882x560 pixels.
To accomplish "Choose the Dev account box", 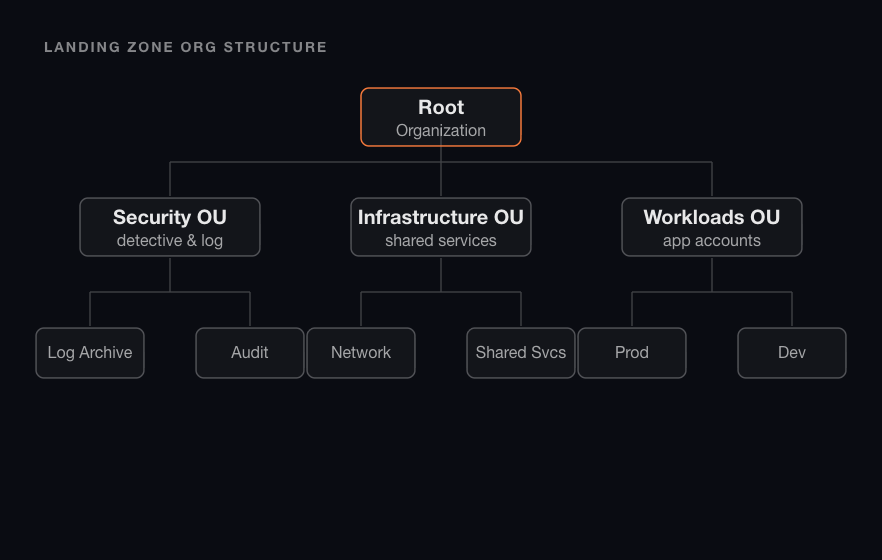I will coord(792,353).
